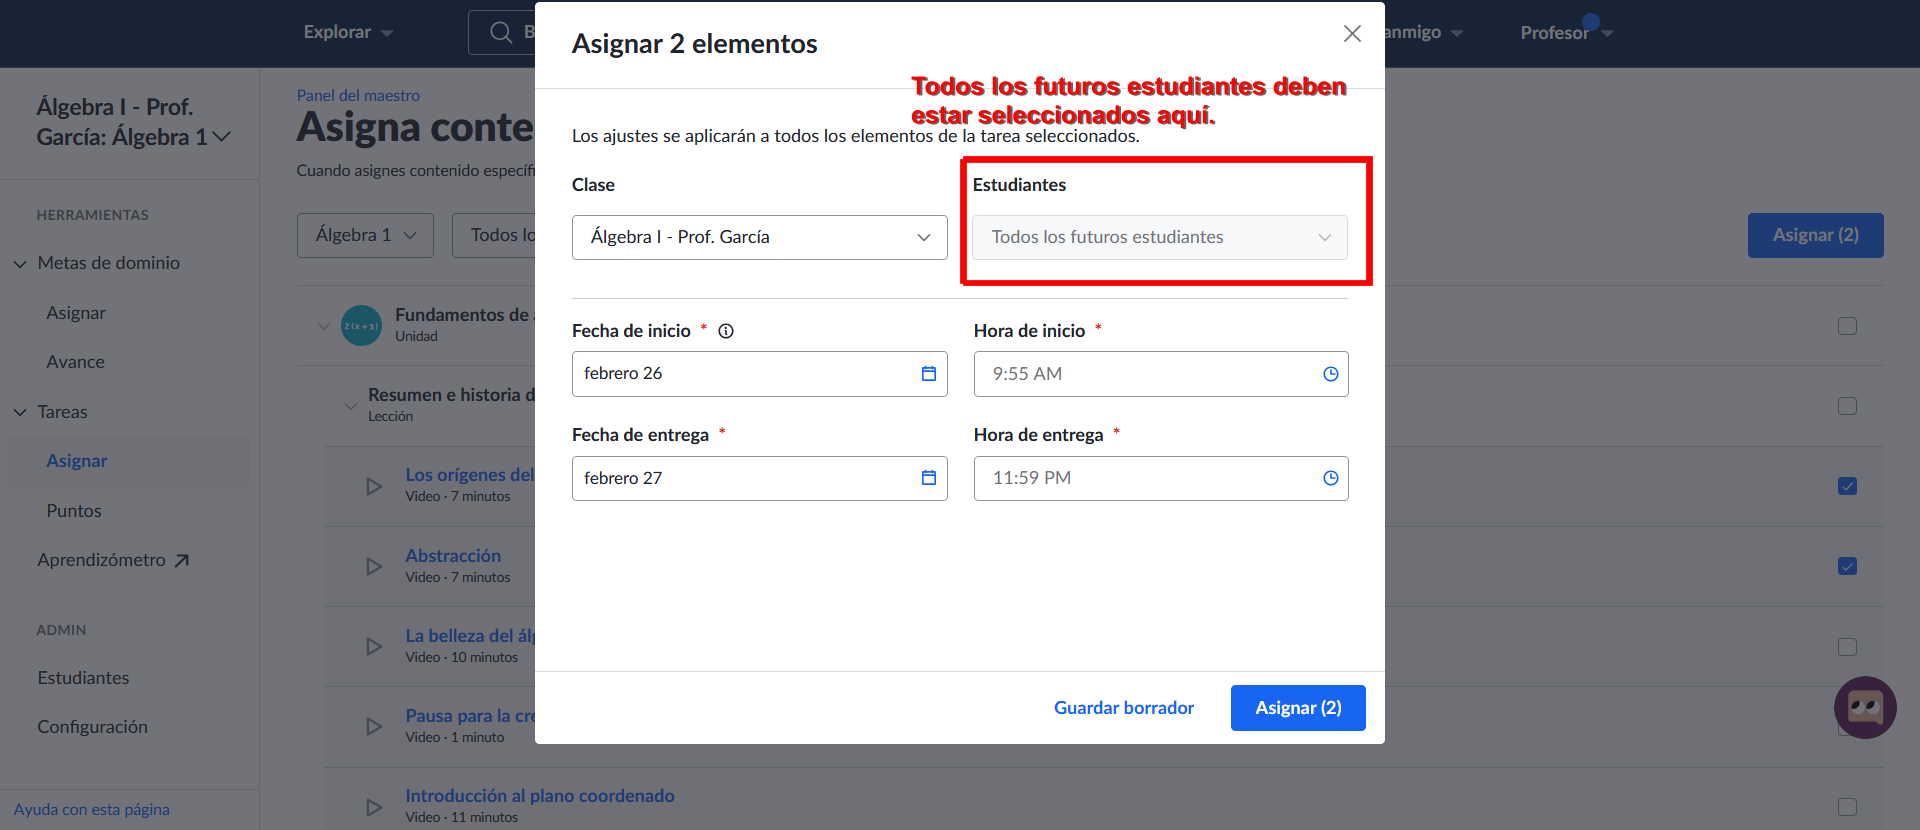Uncheck the Abstracción video checkbox

pyautogui.click(x=1847, y=566)
